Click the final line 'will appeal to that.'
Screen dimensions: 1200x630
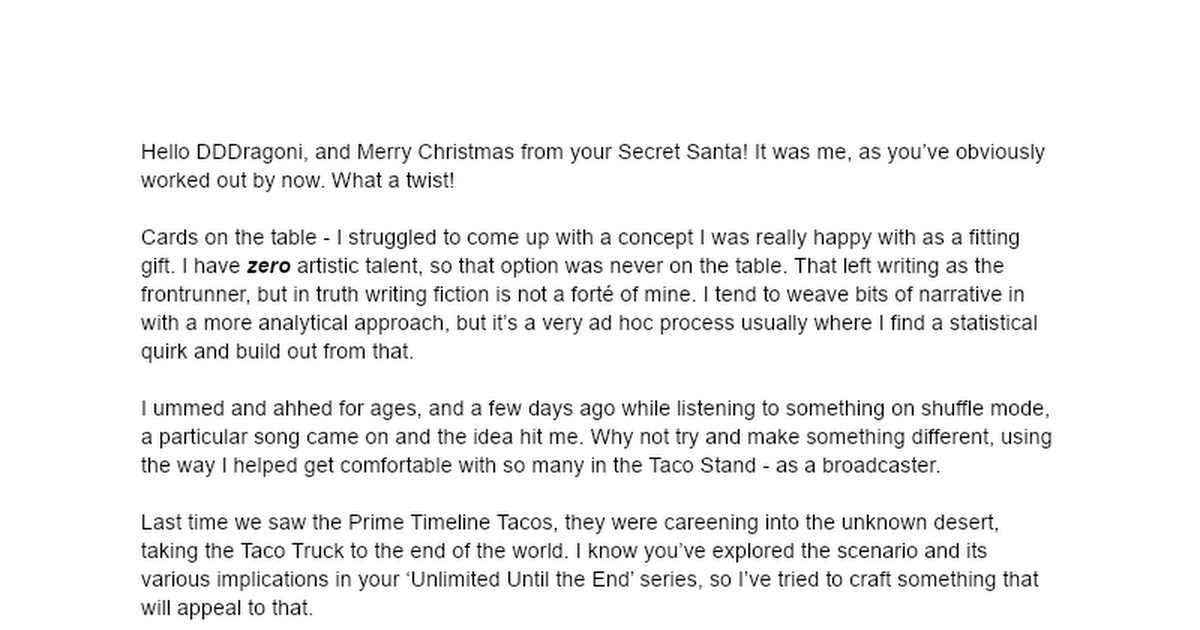pos(227,608)
